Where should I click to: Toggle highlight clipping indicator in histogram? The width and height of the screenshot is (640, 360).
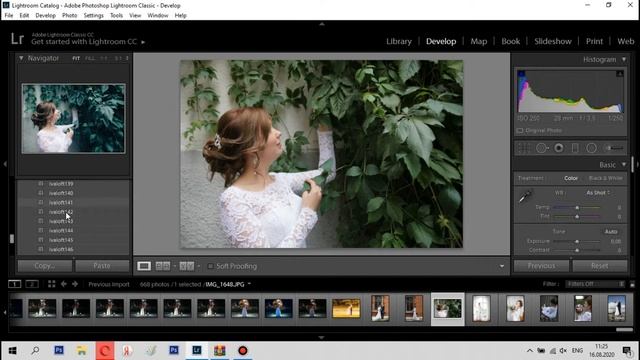620,74
